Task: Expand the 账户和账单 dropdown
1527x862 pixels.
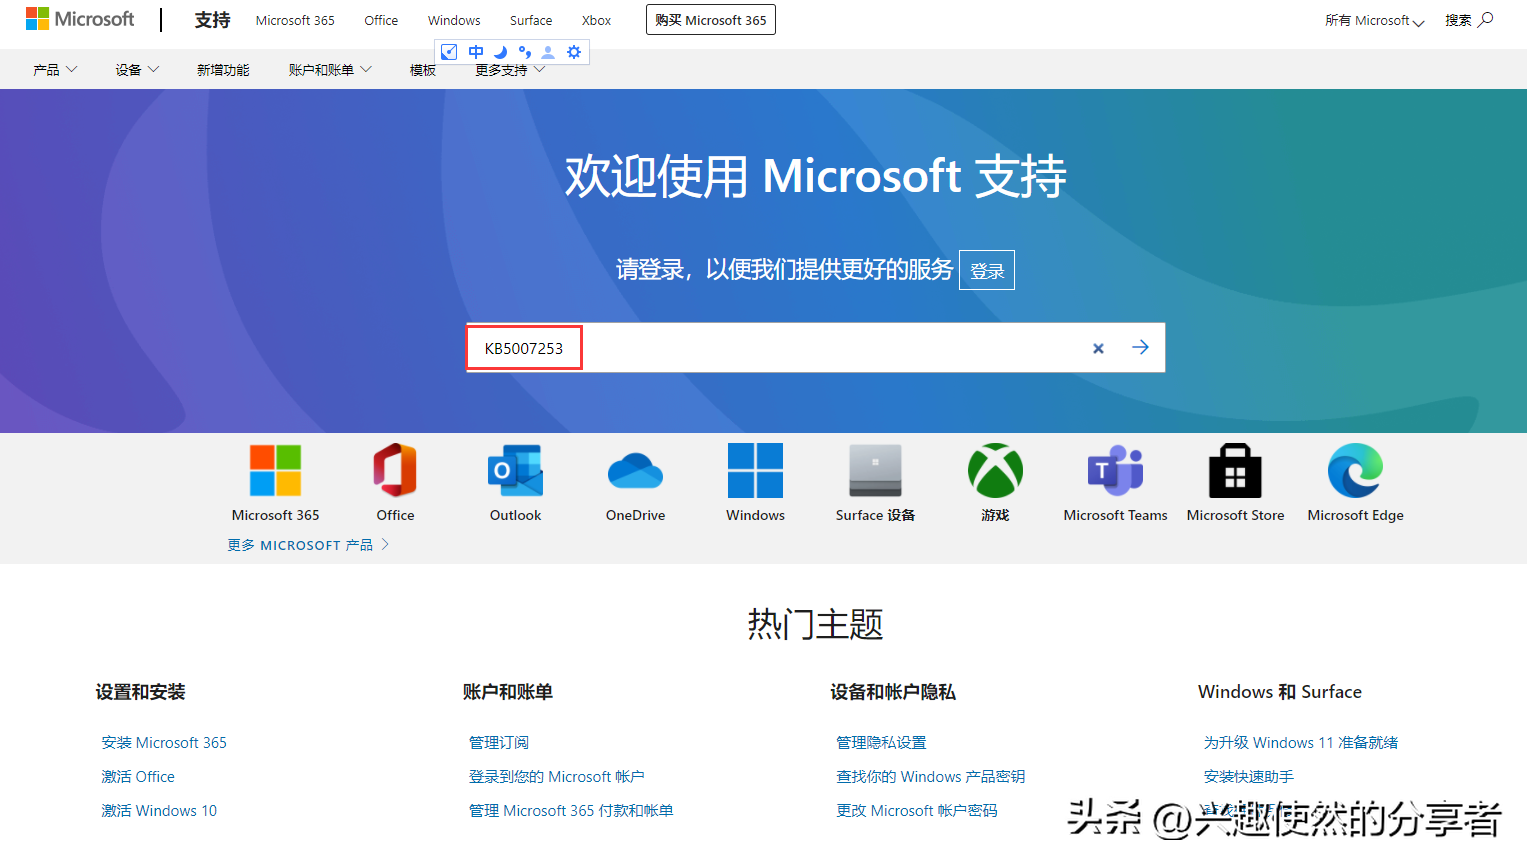Action: [x=330, y=70]
